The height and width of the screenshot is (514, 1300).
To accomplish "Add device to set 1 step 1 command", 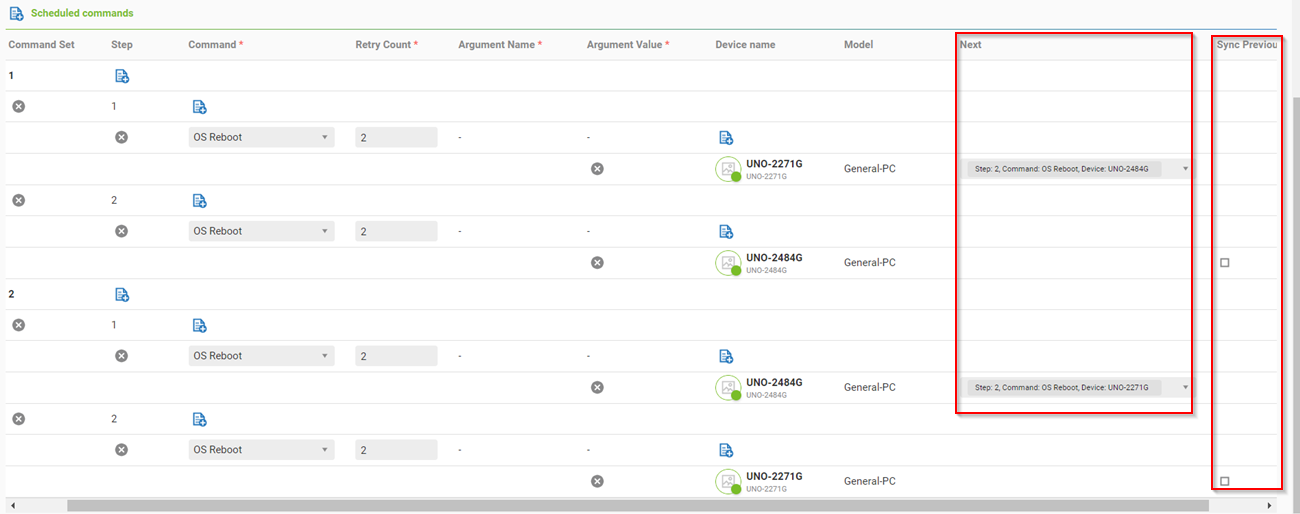I will tap(726, 138).
